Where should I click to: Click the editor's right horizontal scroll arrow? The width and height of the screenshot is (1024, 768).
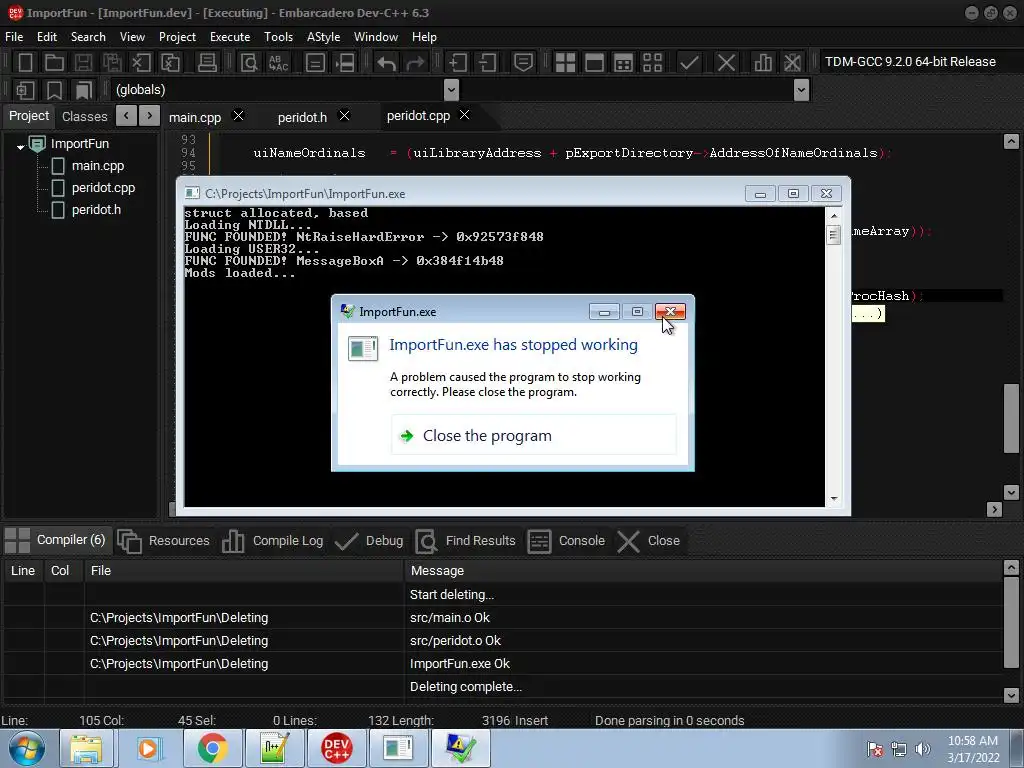(994, 509)
